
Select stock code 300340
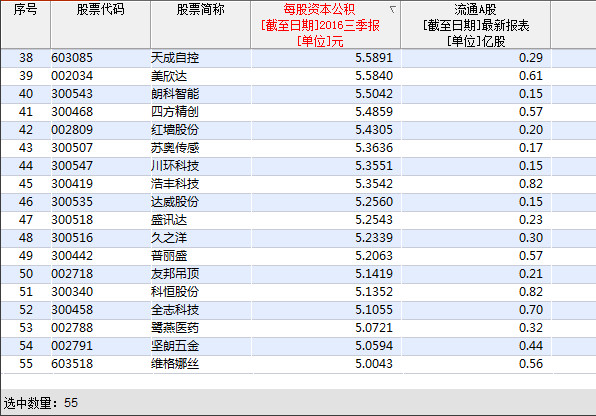click(72, 292)
